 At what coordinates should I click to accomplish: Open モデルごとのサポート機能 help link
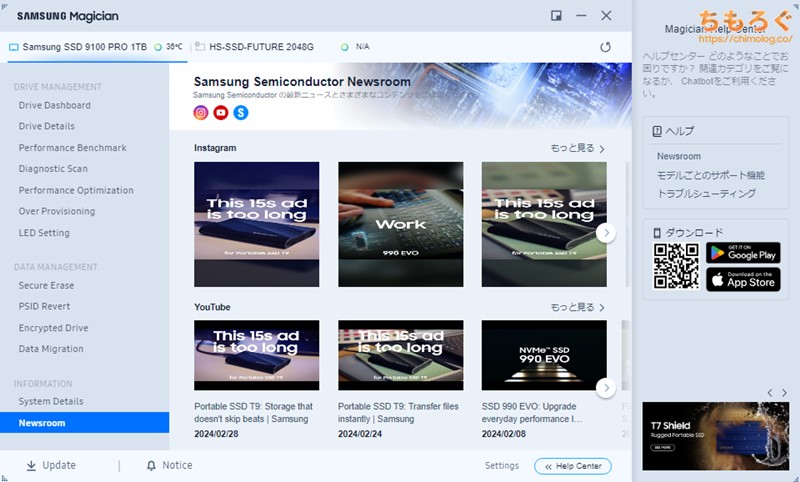point(710,175)
